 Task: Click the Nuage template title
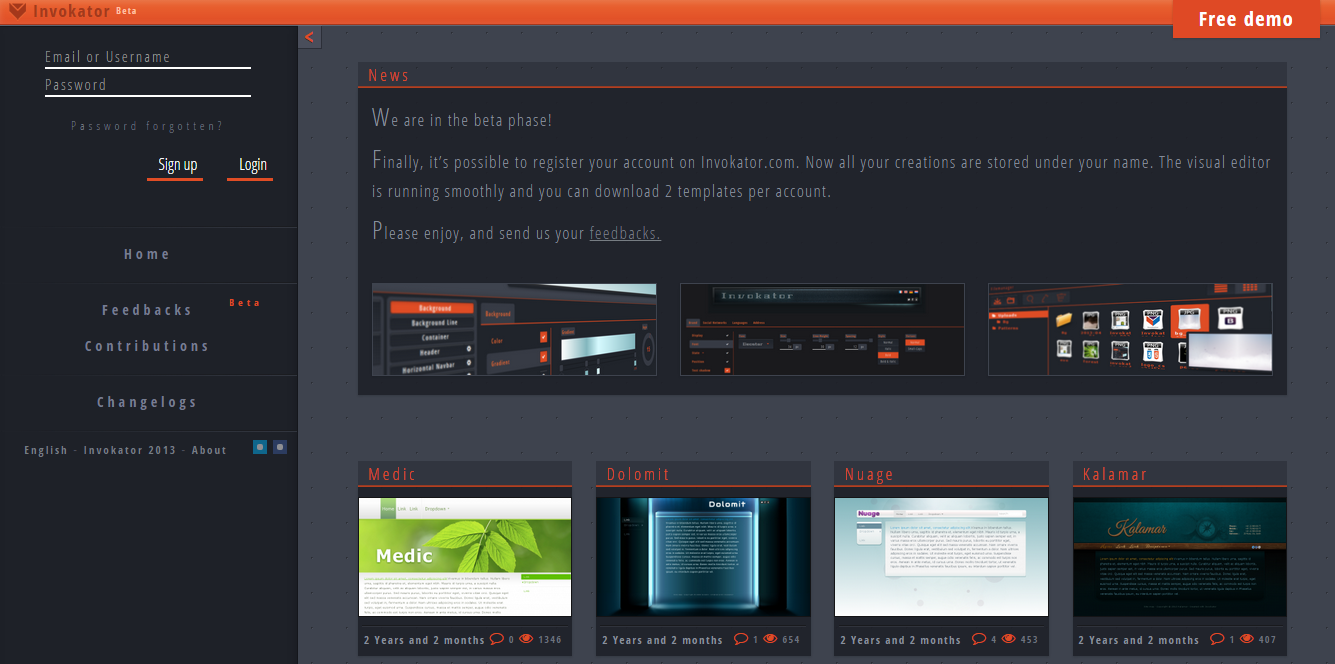pos(869,474)
